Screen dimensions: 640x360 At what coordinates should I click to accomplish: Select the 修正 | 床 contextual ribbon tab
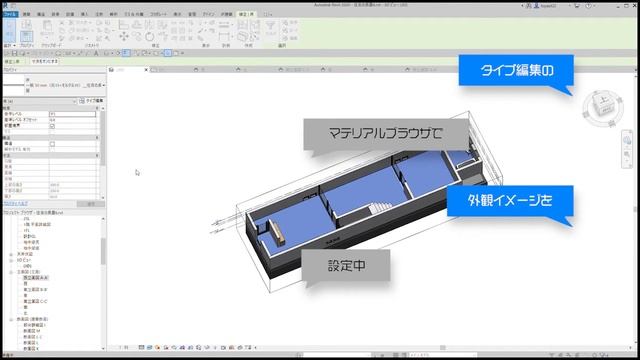[x=246, y=14]
